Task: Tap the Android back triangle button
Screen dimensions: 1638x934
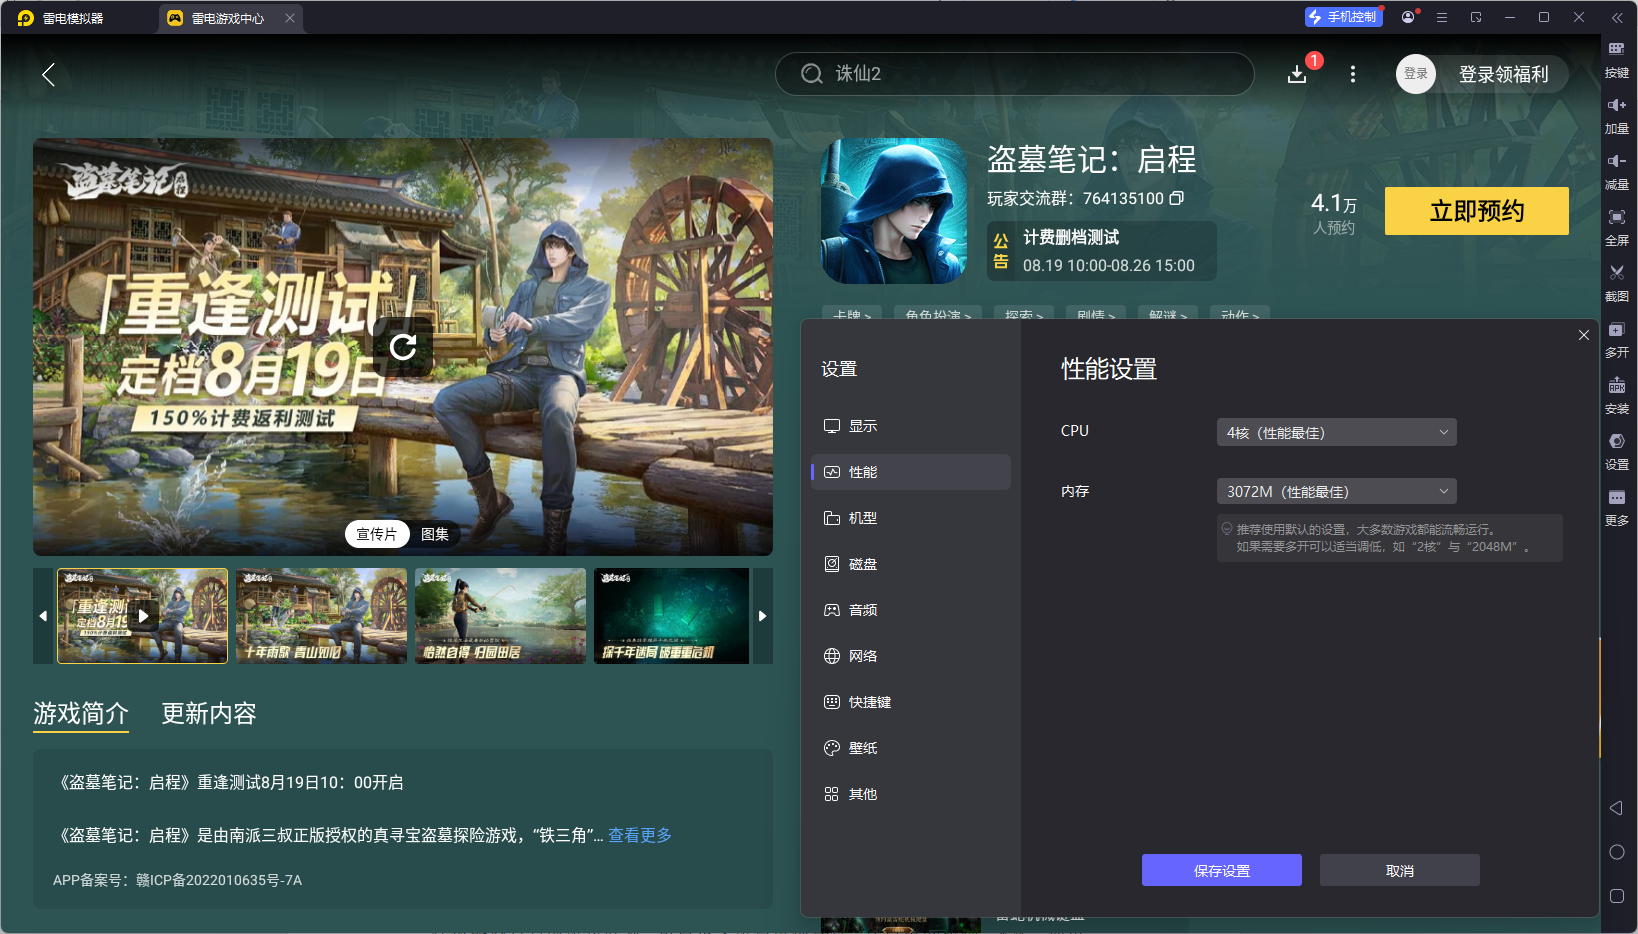Action: [x=1616, y=808]
